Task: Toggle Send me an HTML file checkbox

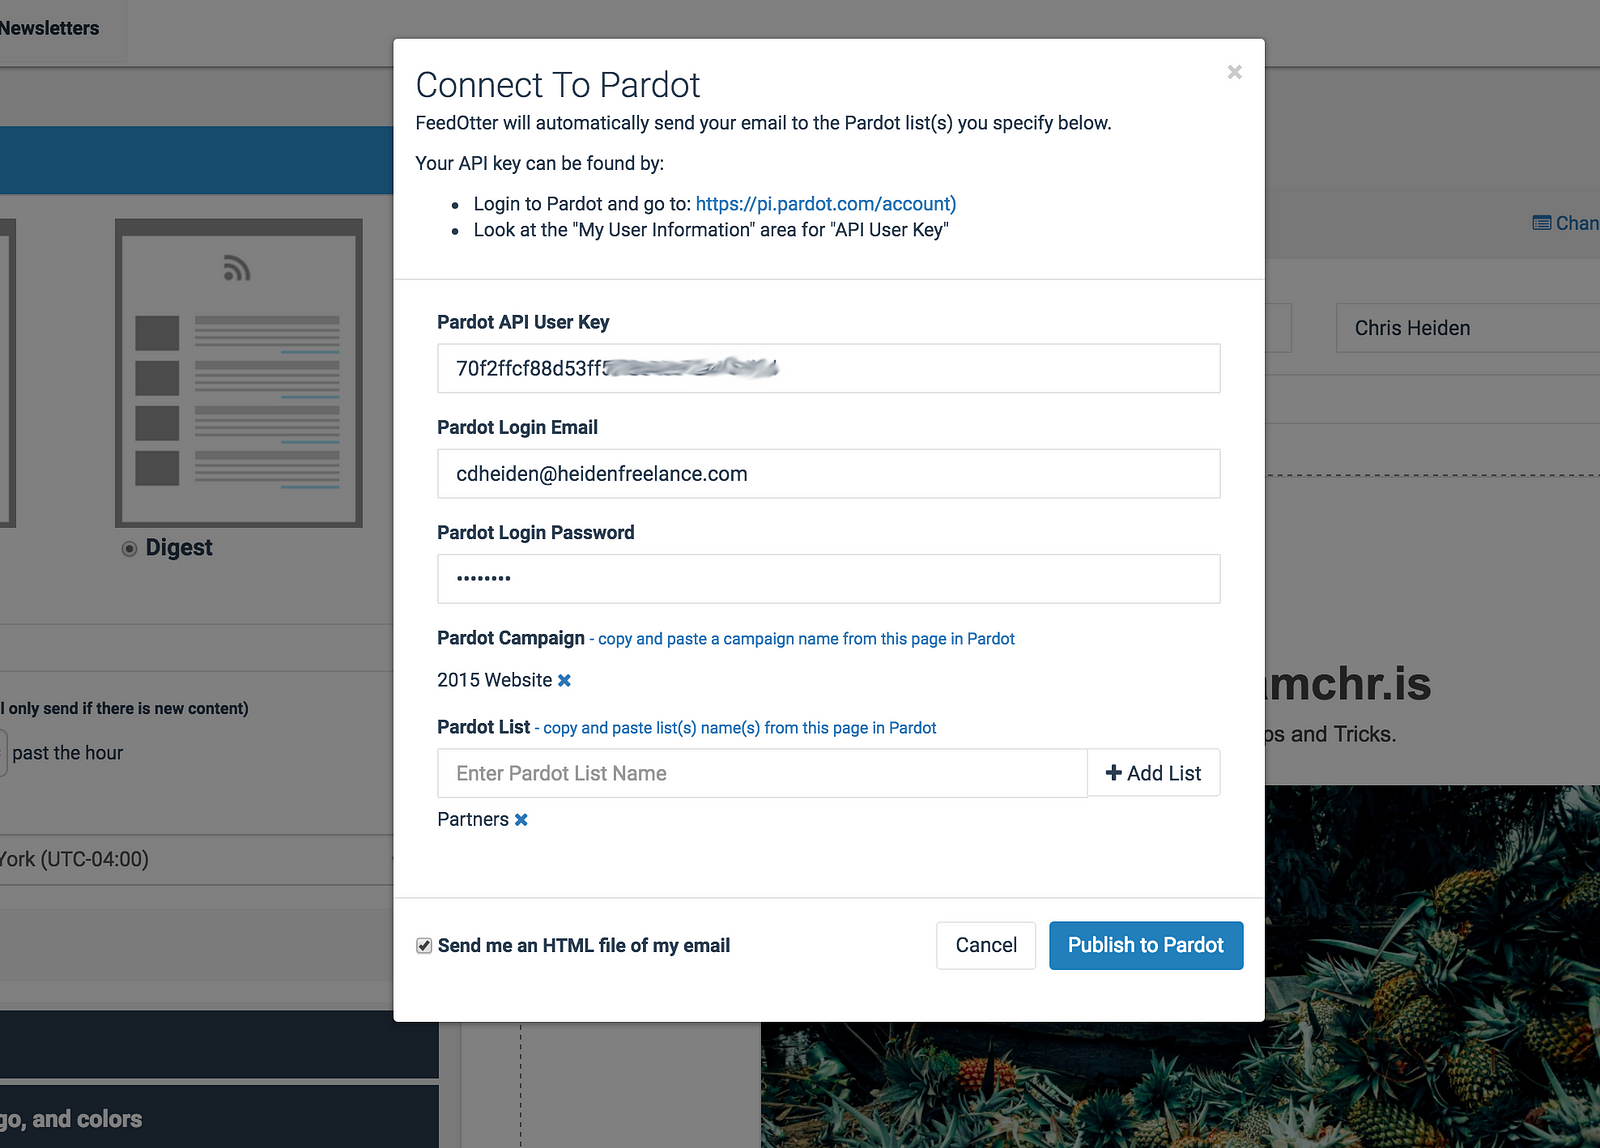Action: (x=424, y=946)
